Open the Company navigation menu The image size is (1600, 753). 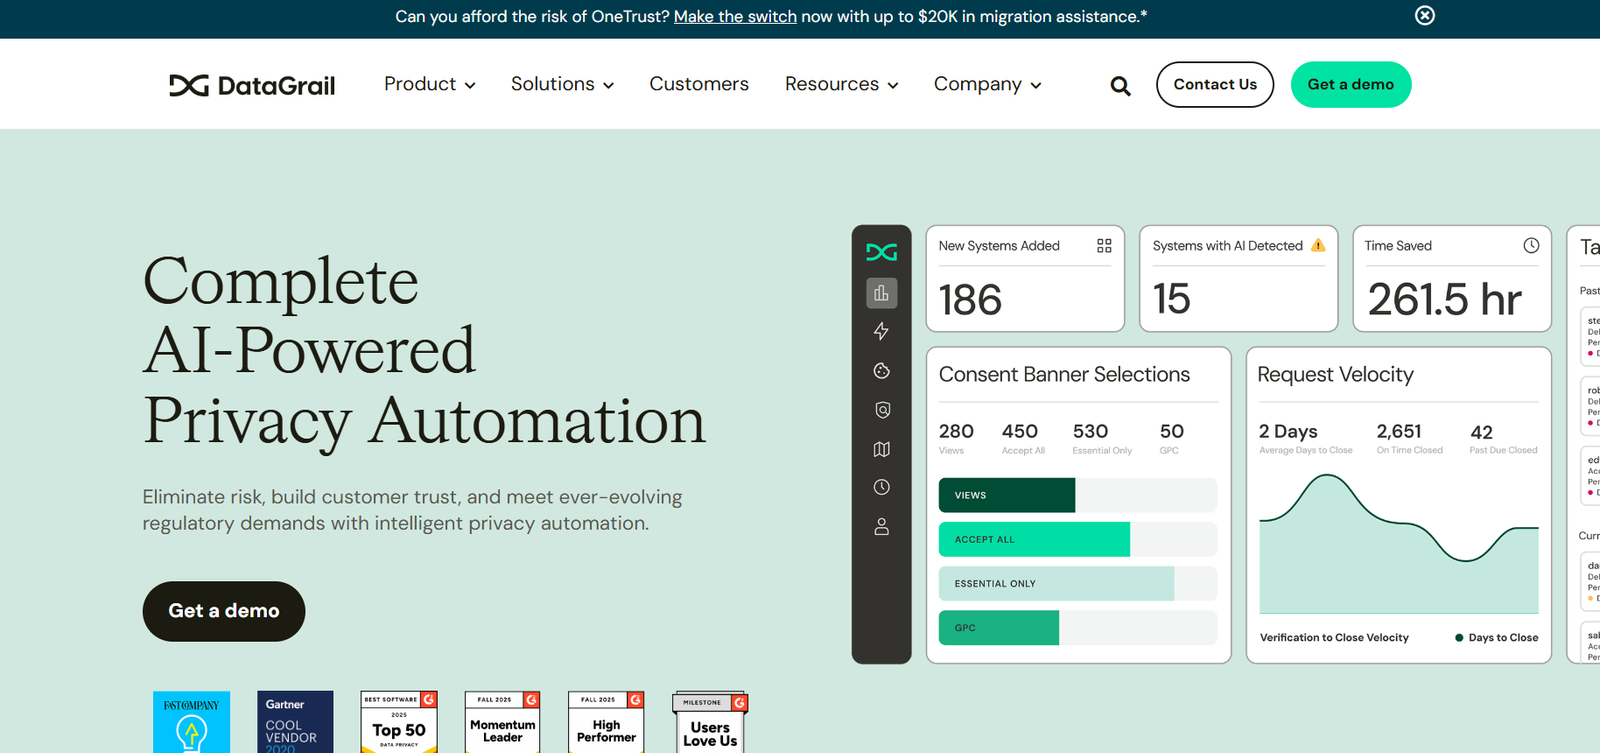[987, 84]
